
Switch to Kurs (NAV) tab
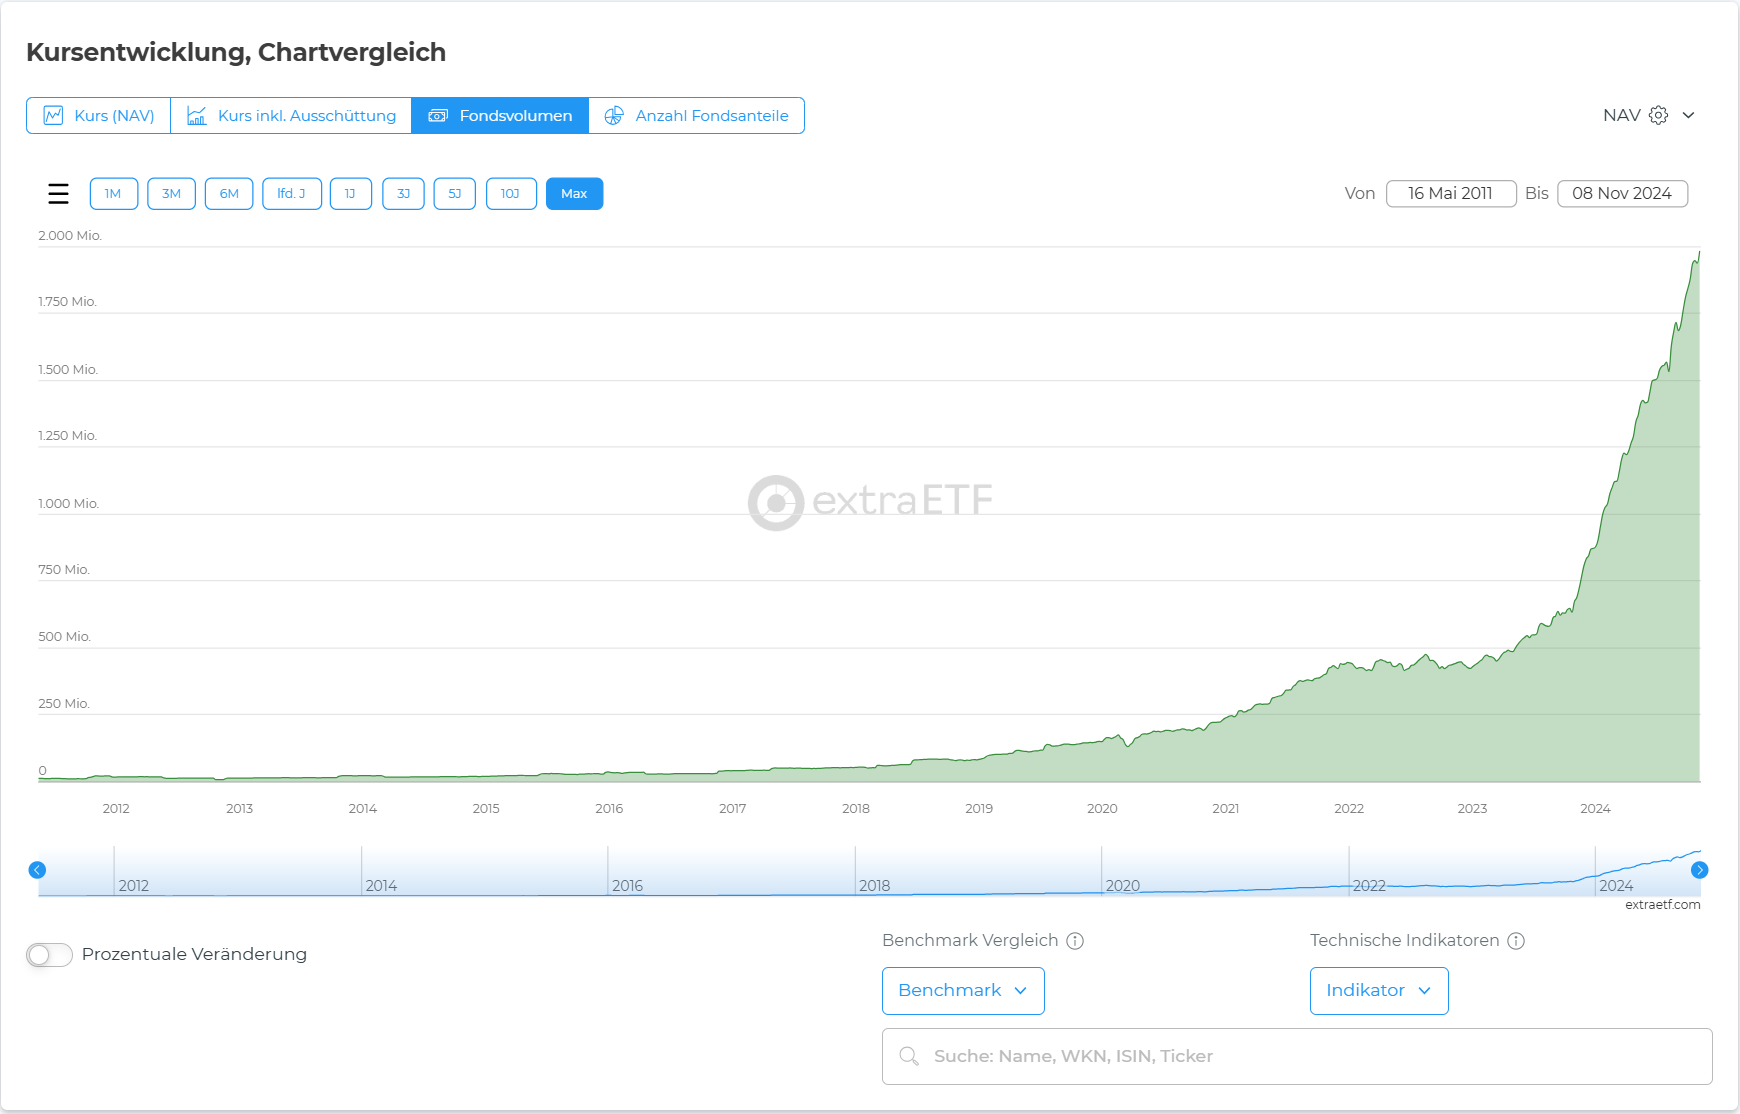[x=99, y=116]
